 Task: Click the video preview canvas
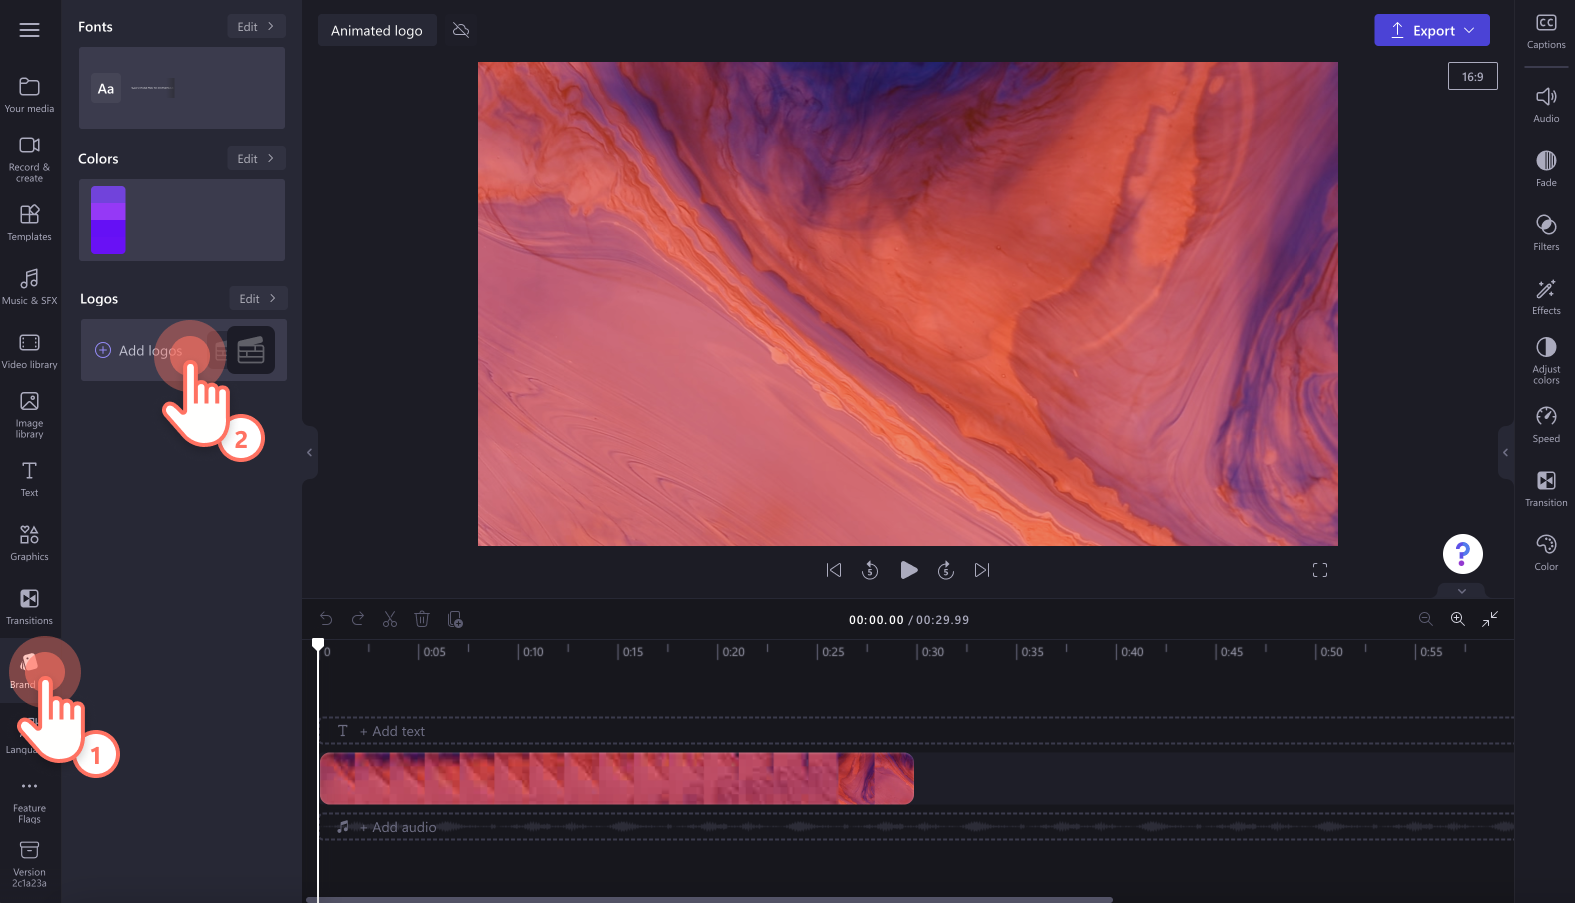pyautogui.click(x=908, y=304)
